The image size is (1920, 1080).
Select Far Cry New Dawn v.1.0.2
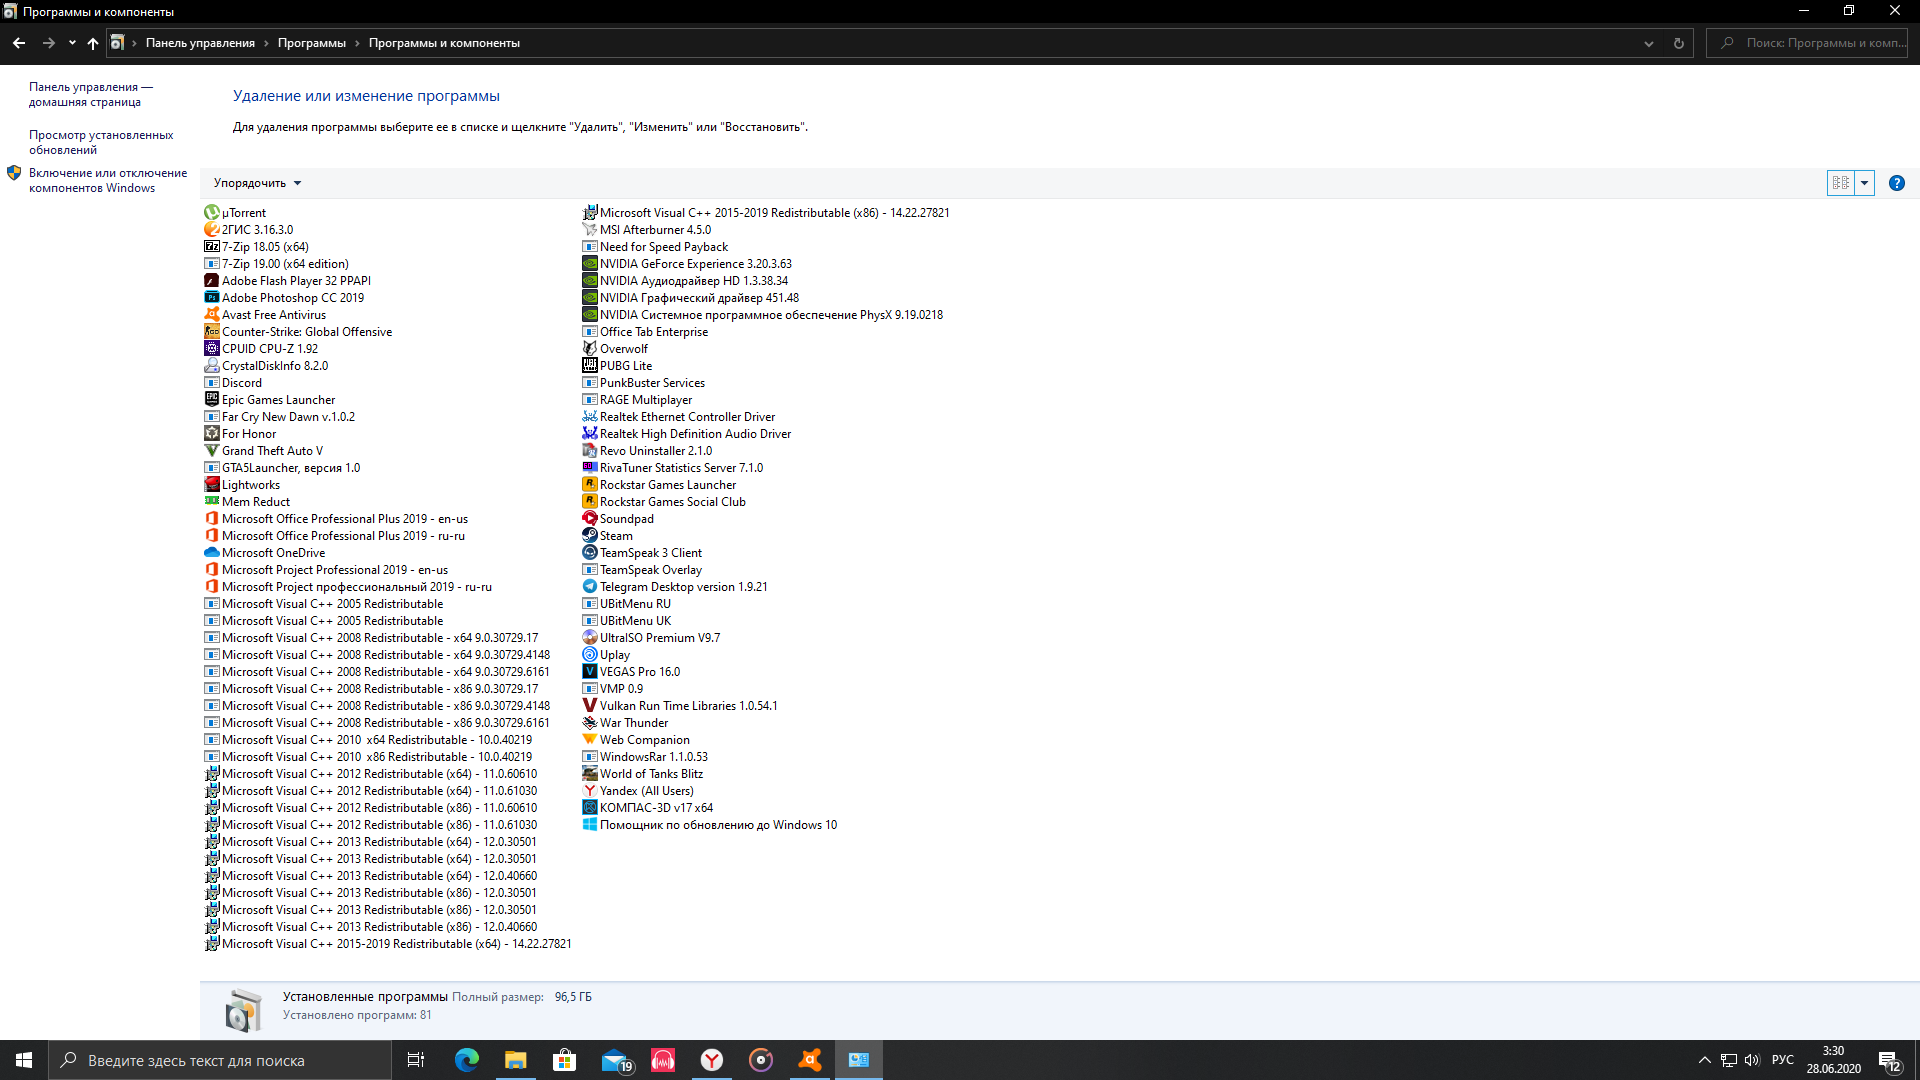point(288,417)
